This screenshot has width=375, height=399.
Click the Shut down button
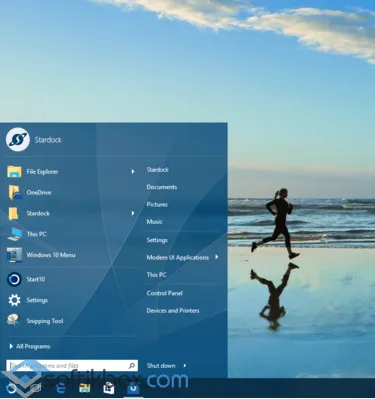(x=161, y=366)
